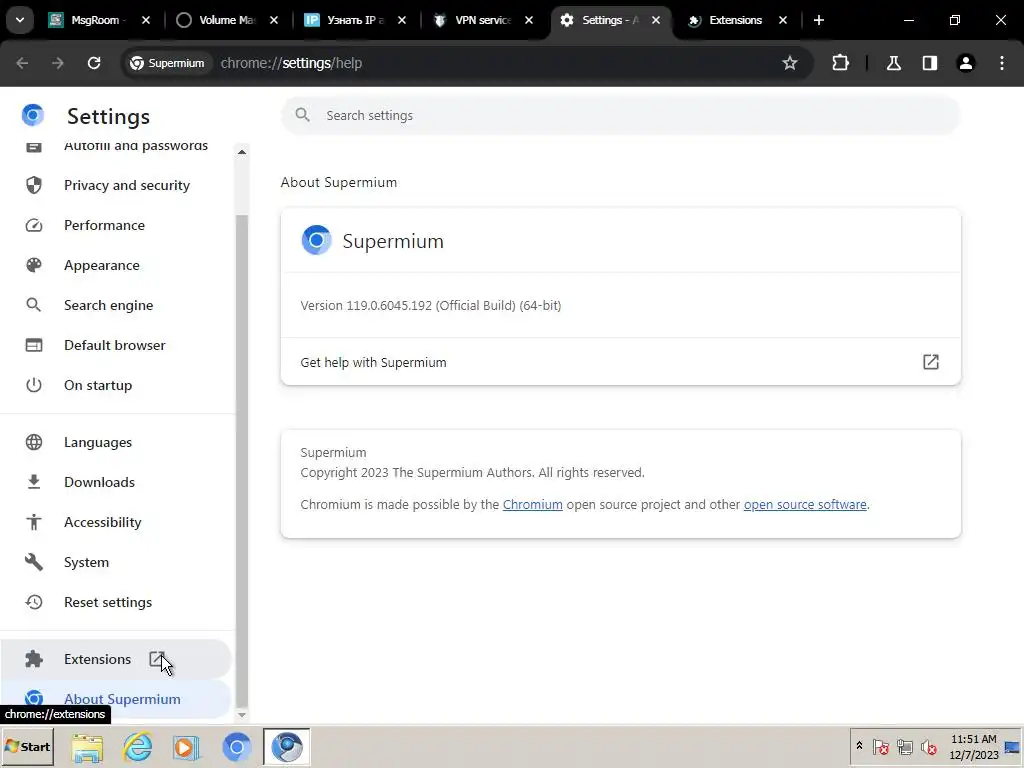Toggle the side panel
Image resolution: width=1024 pixels, height=768 pixels.
[930, 63]
